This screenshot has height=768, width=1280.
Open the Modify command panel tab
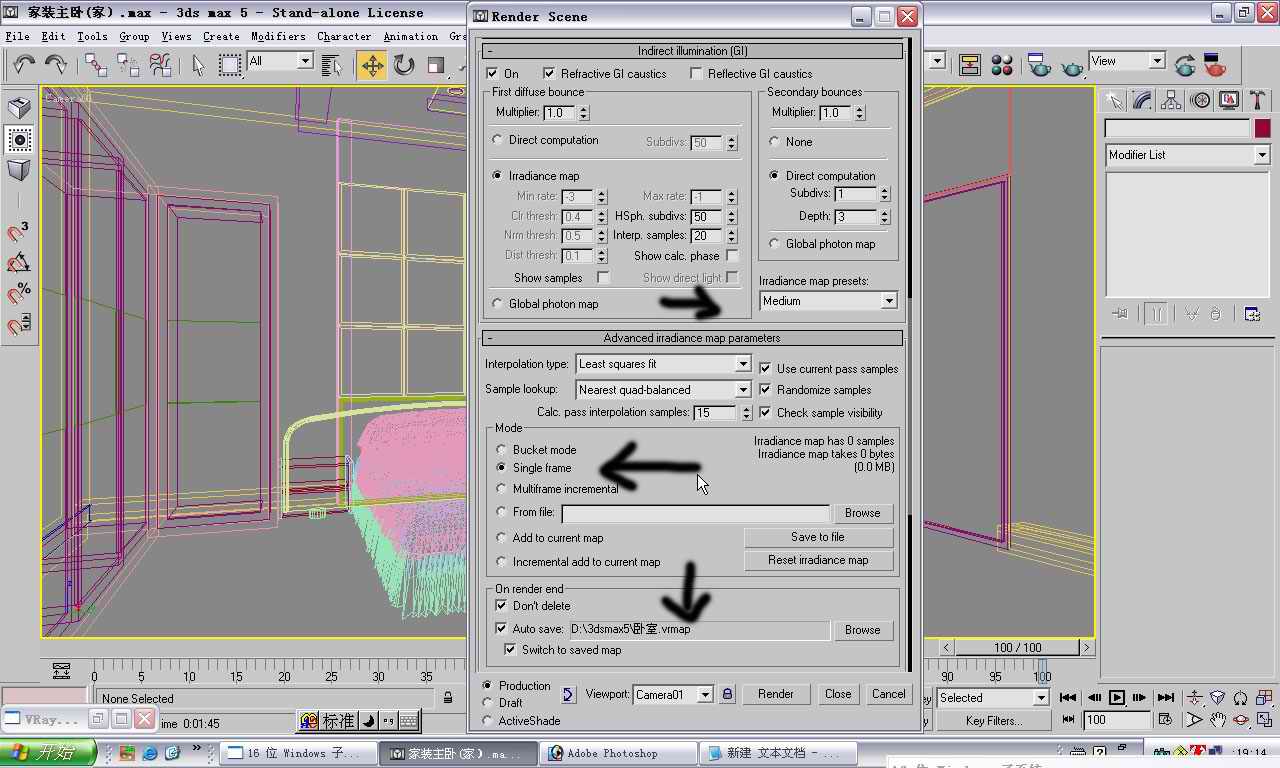coord(1142,100)
